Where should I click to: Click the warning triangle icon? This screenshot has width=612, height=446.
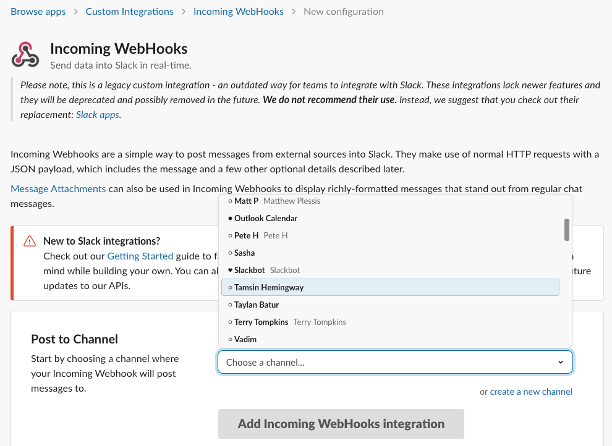30,241
